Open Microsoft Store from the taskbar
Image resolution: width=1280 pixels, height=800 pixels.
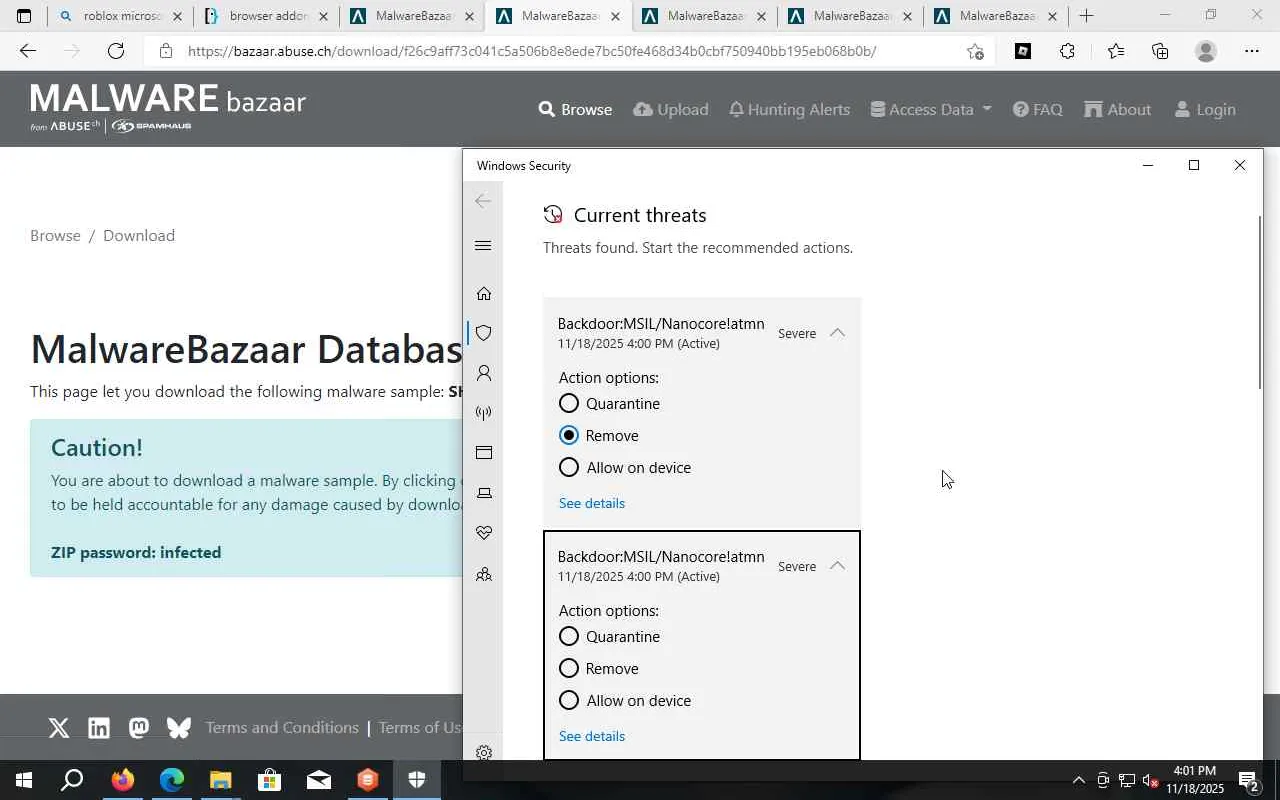(x=269, y=780)
